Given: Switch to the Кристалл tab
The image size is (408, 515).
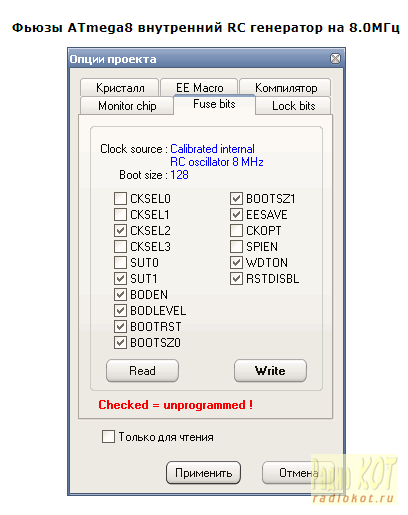Looking at the screenshot, I should coord(119,87).
